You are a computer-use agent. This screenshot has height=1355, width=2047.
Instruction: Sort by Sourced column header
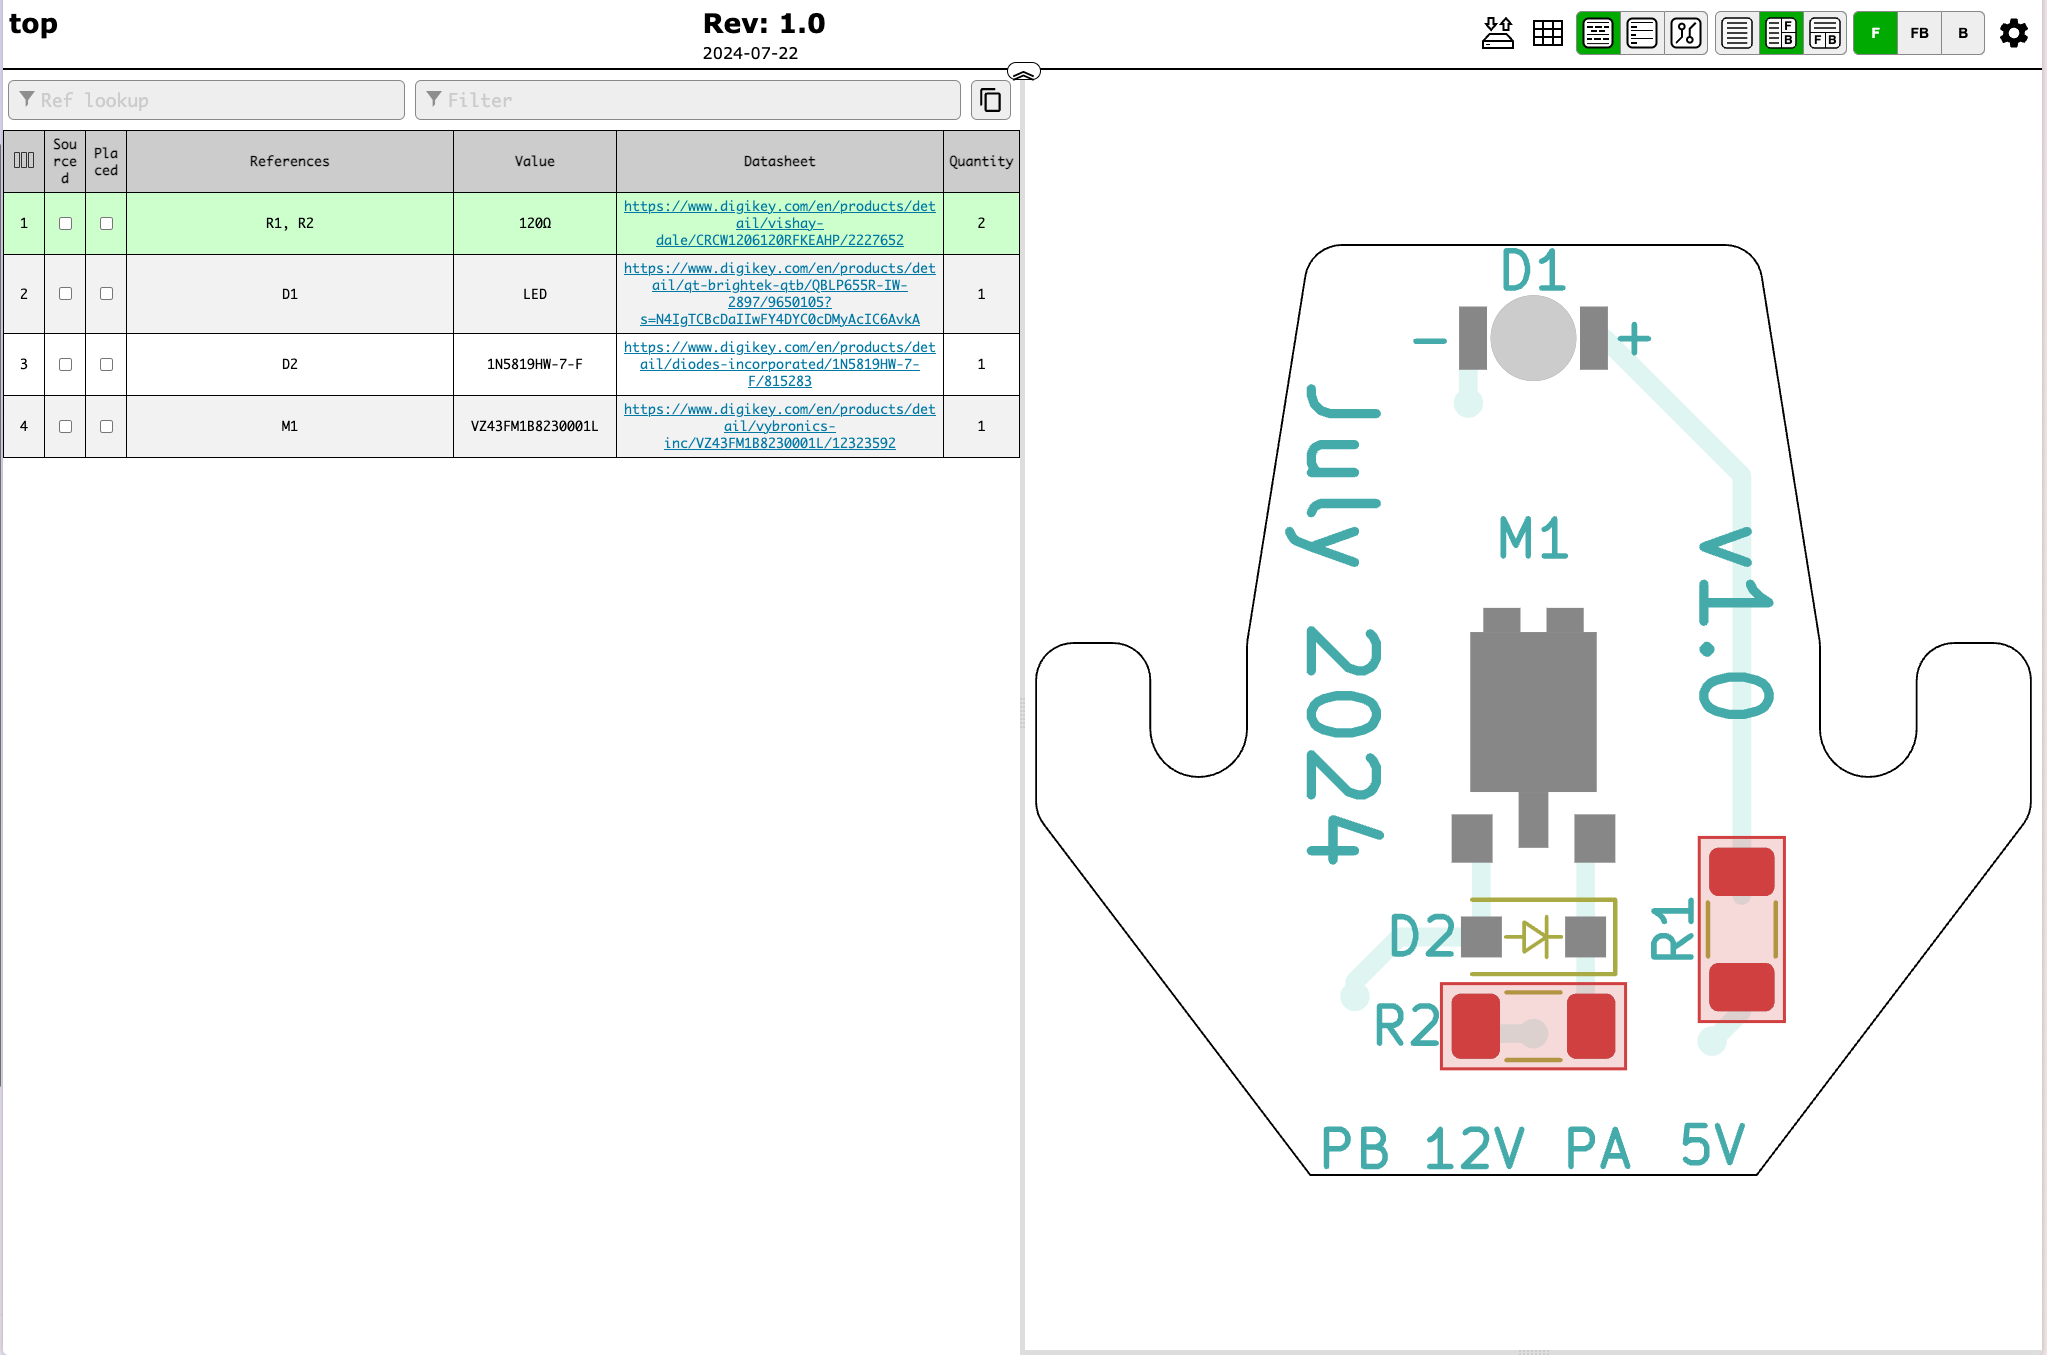(65, 161)
